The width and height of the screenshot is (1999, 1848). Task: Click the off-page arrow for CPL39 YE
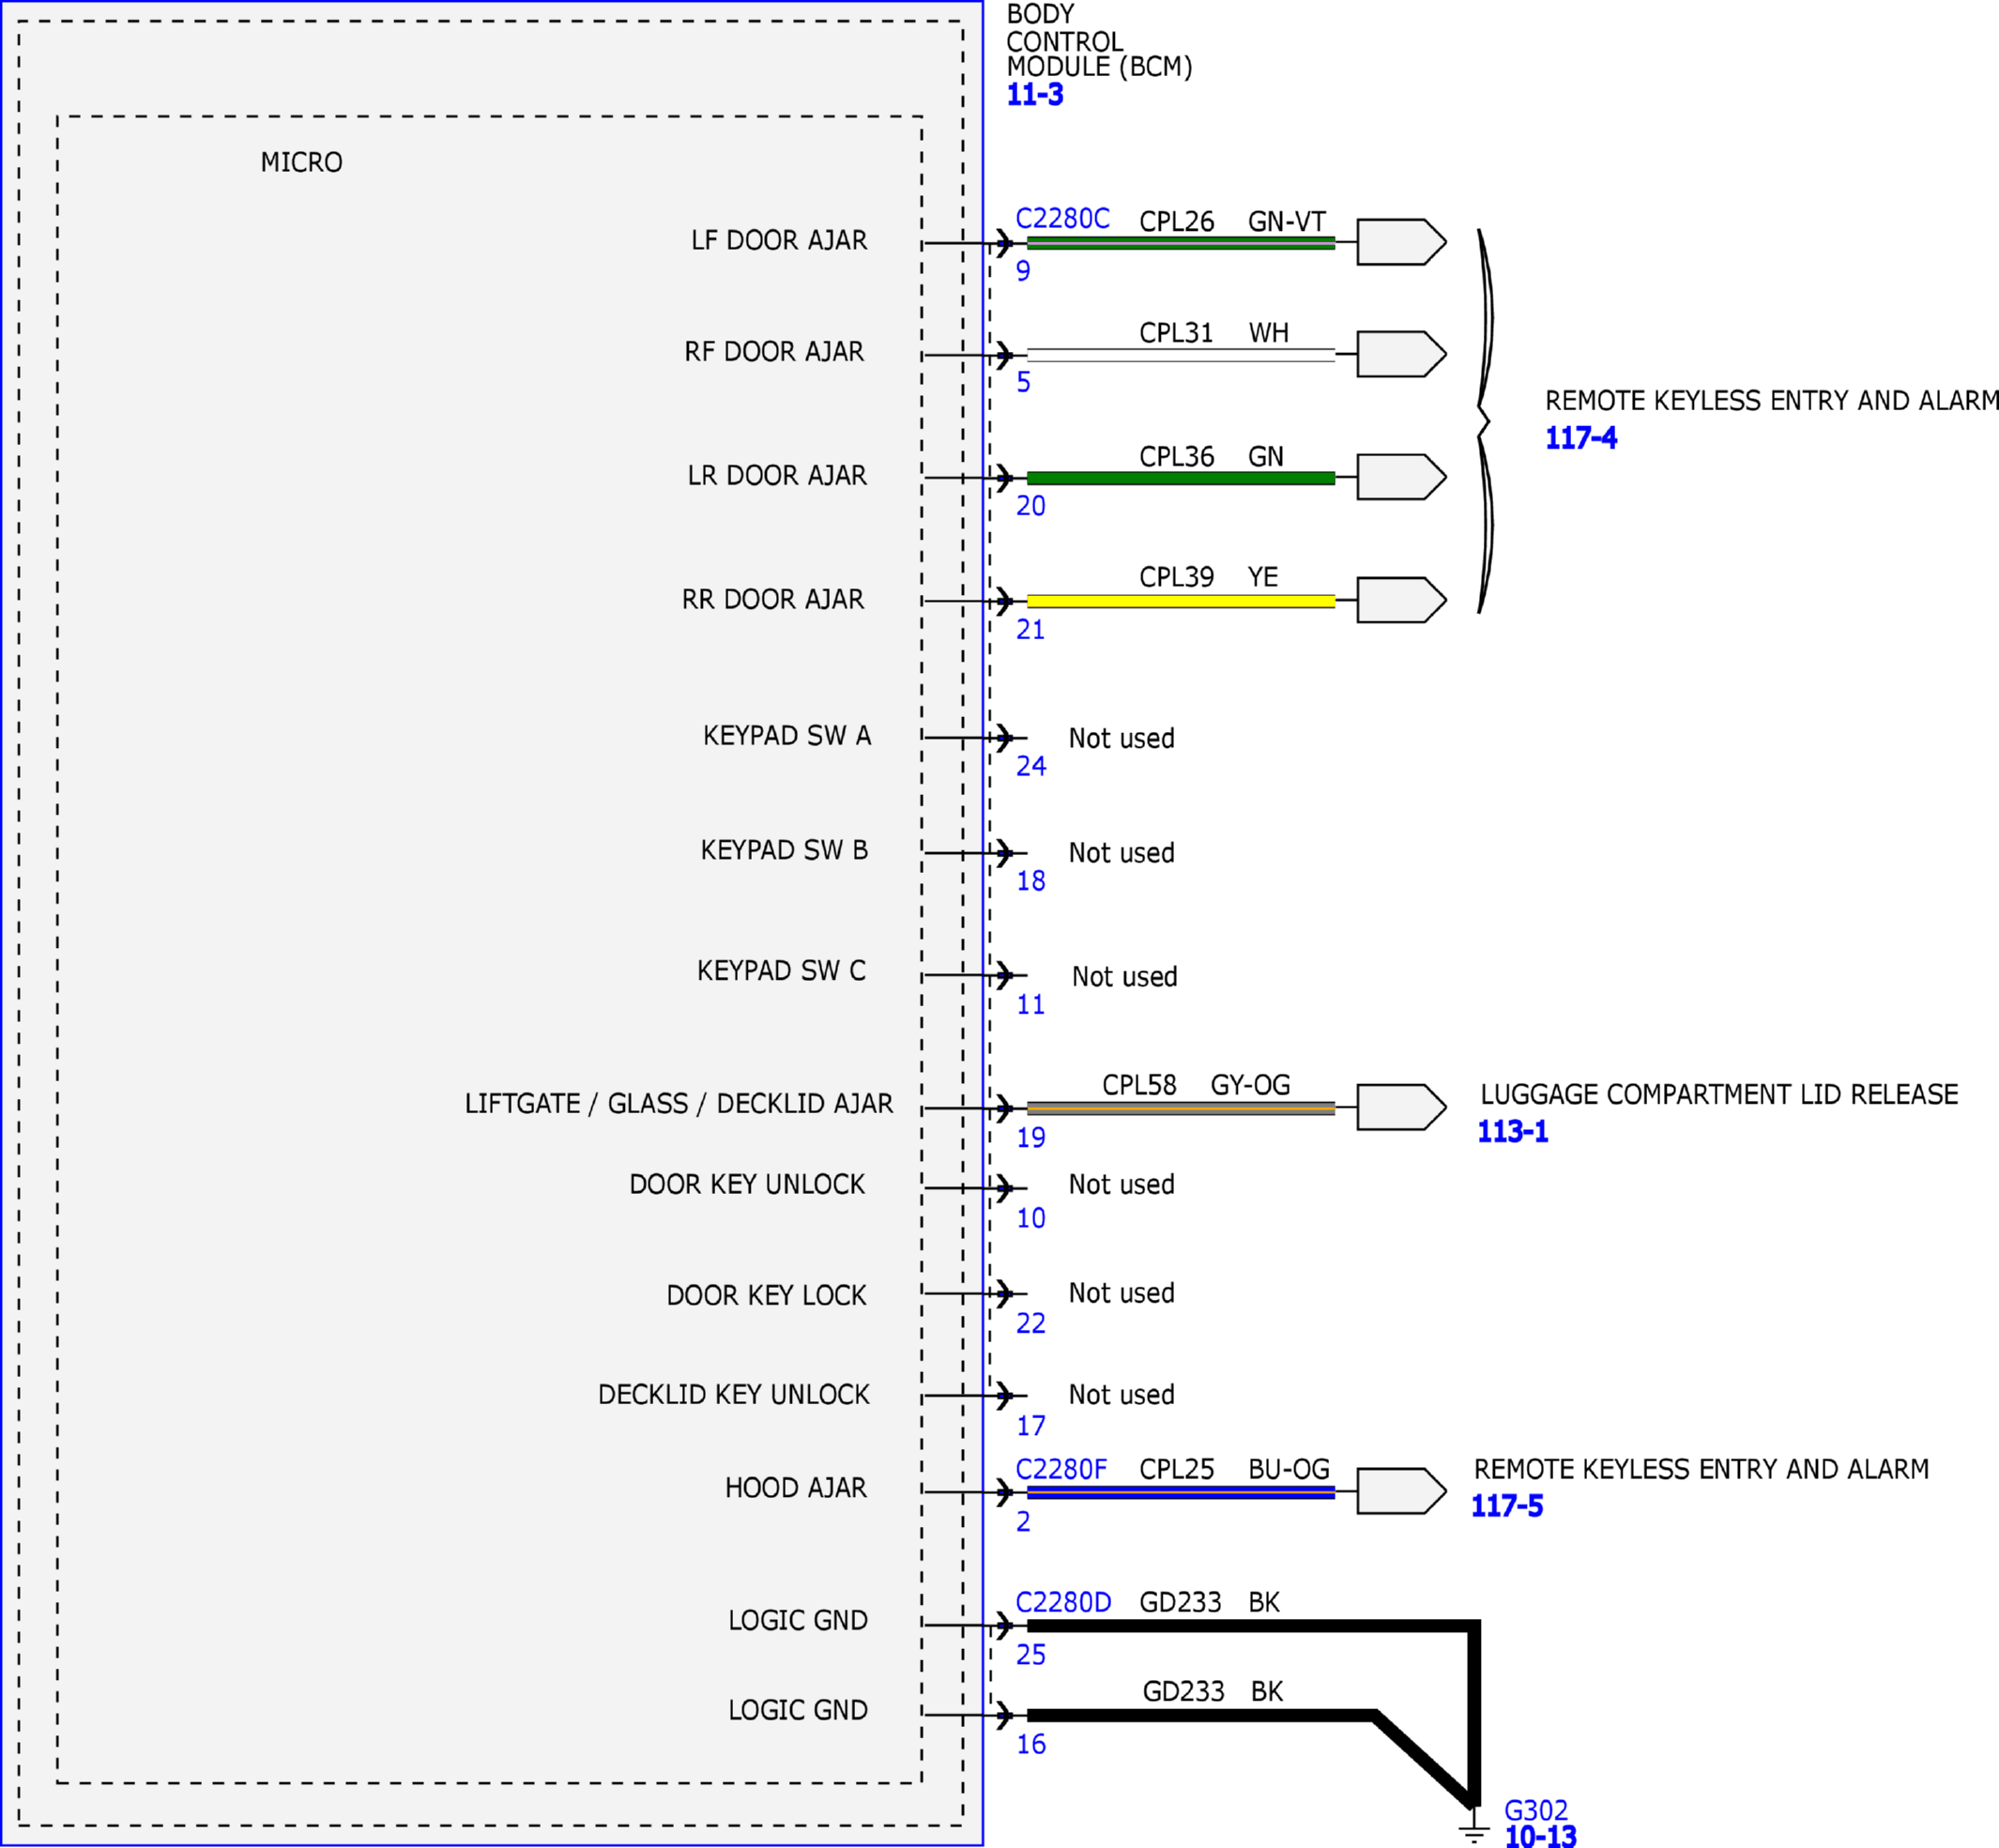pyautogui.click(x=1401, y=600)
